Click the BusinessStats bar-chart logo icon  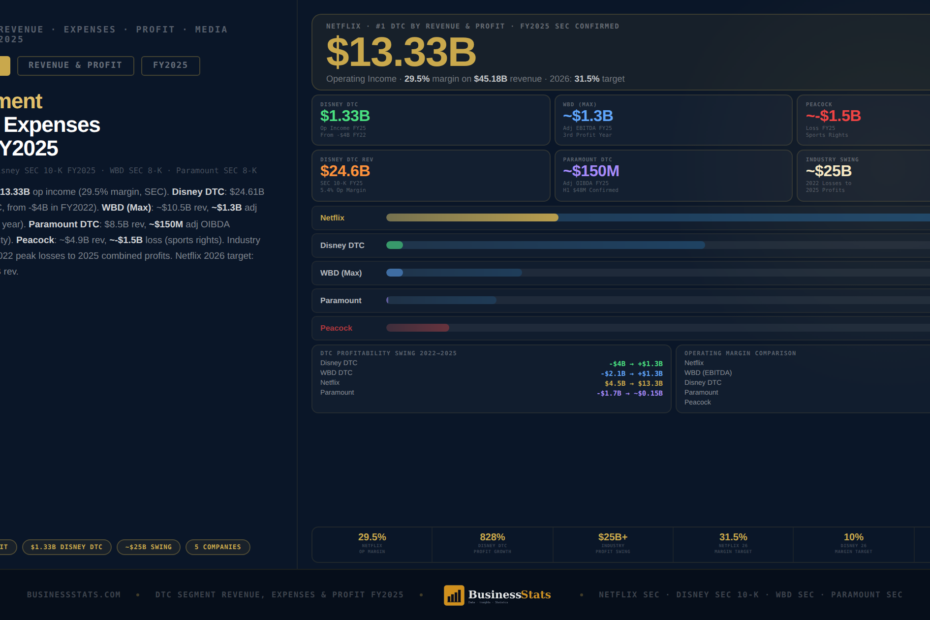point(454,595)
